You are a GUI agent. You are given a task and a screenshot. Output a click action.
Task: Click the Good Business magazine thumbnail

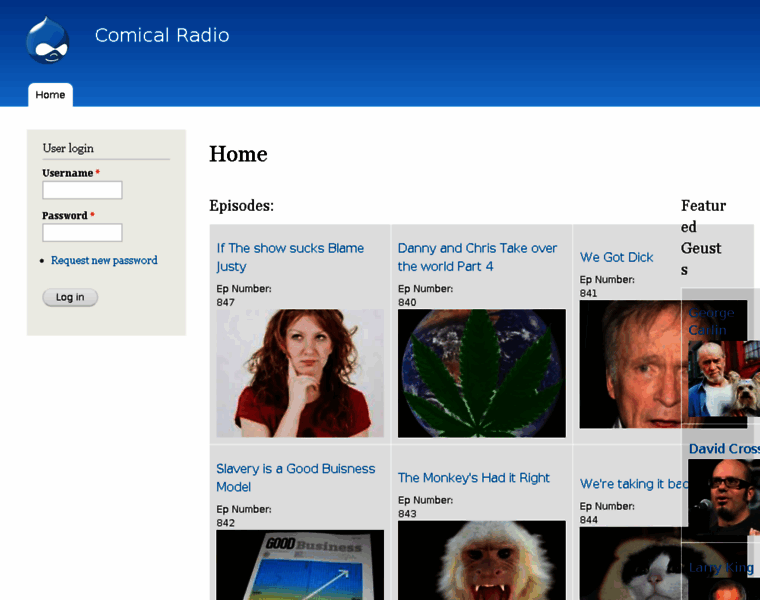[300, 565]
